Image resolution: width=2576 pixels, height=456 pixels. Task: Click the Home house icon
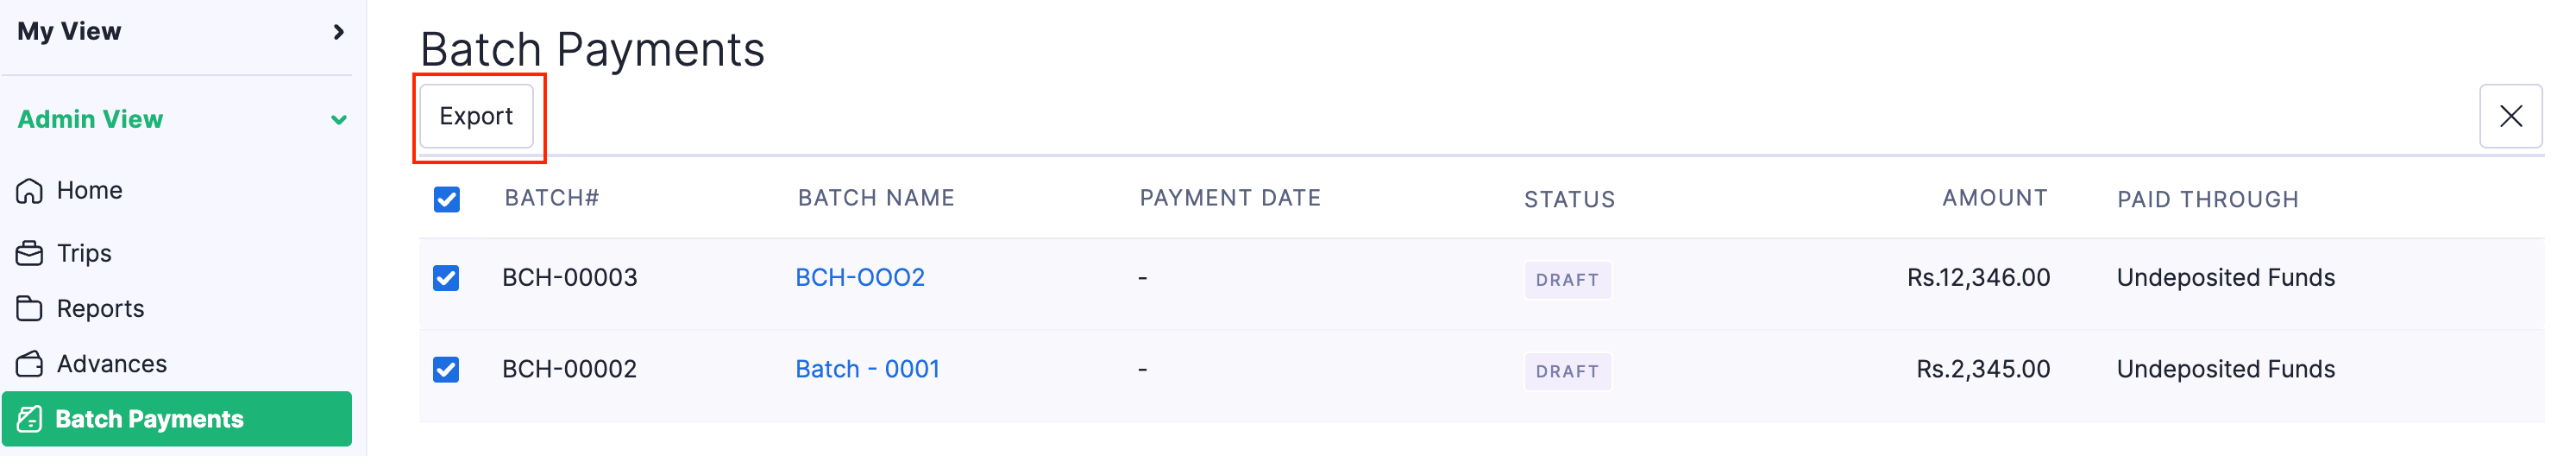(x=30, y=191)
